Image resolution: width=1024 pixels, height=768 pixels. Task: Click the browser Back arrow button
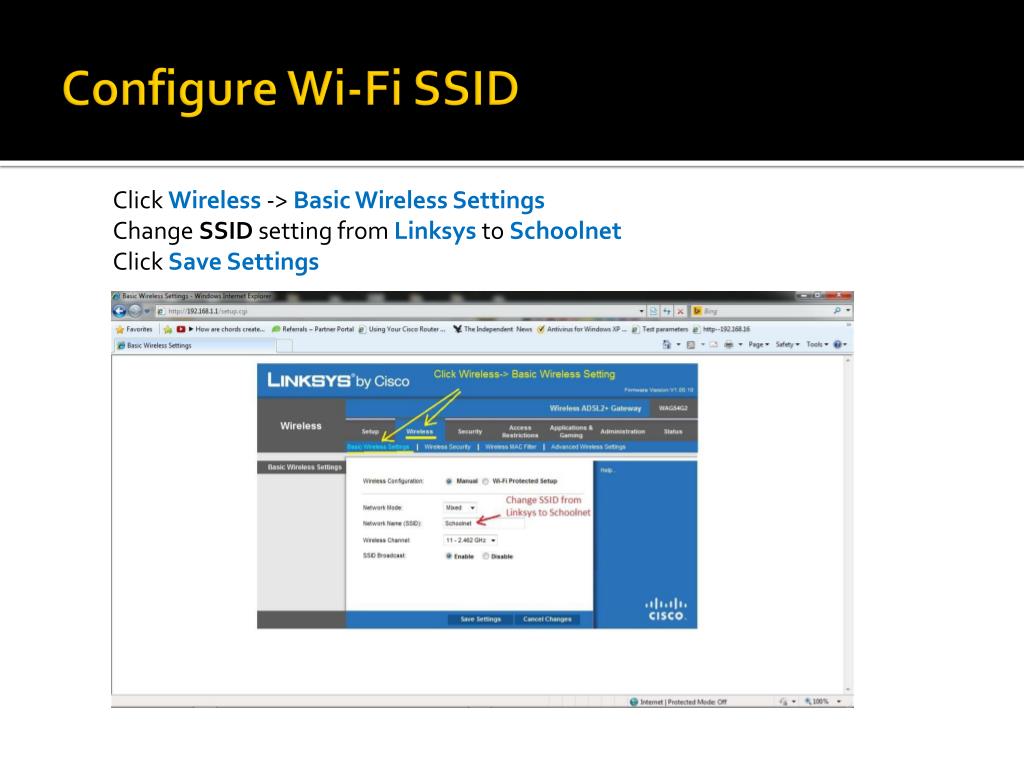[x=120, y=311]
